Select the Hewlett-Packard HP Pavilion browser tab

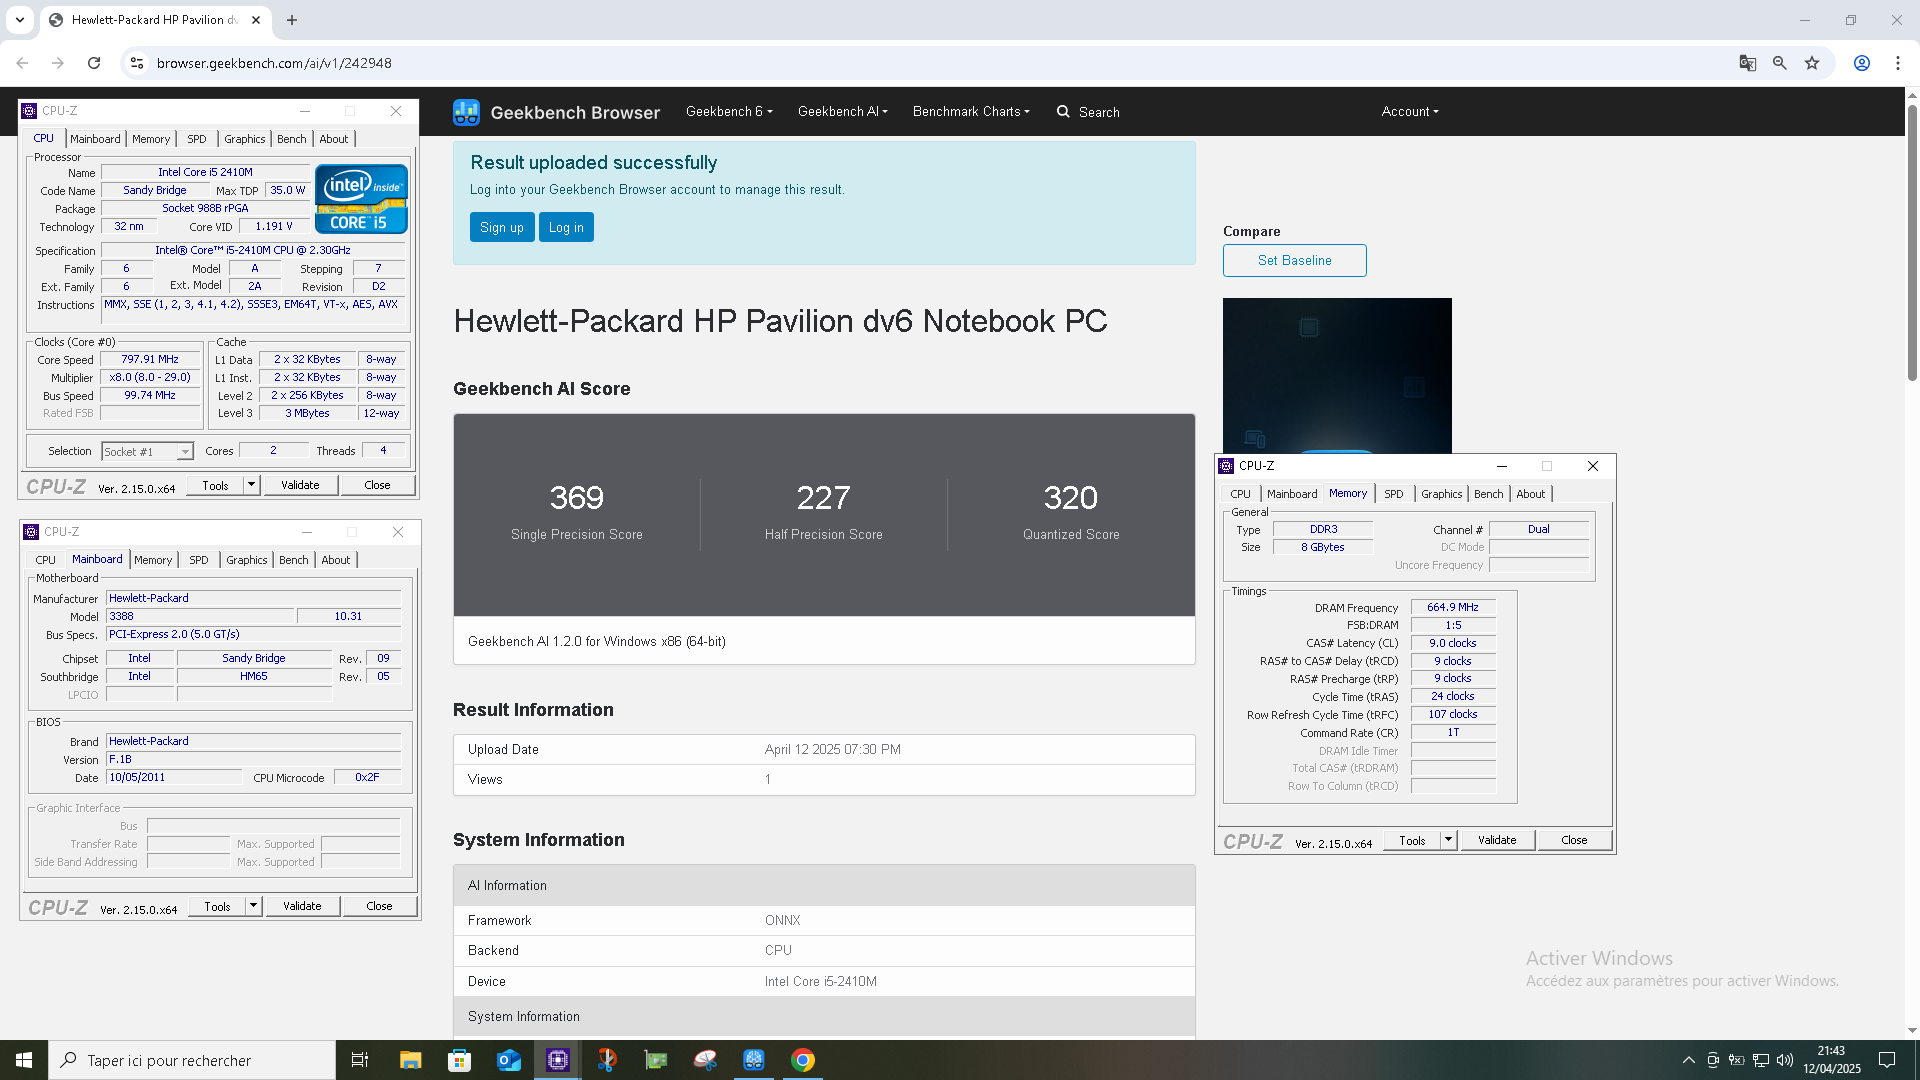(155, 20)
